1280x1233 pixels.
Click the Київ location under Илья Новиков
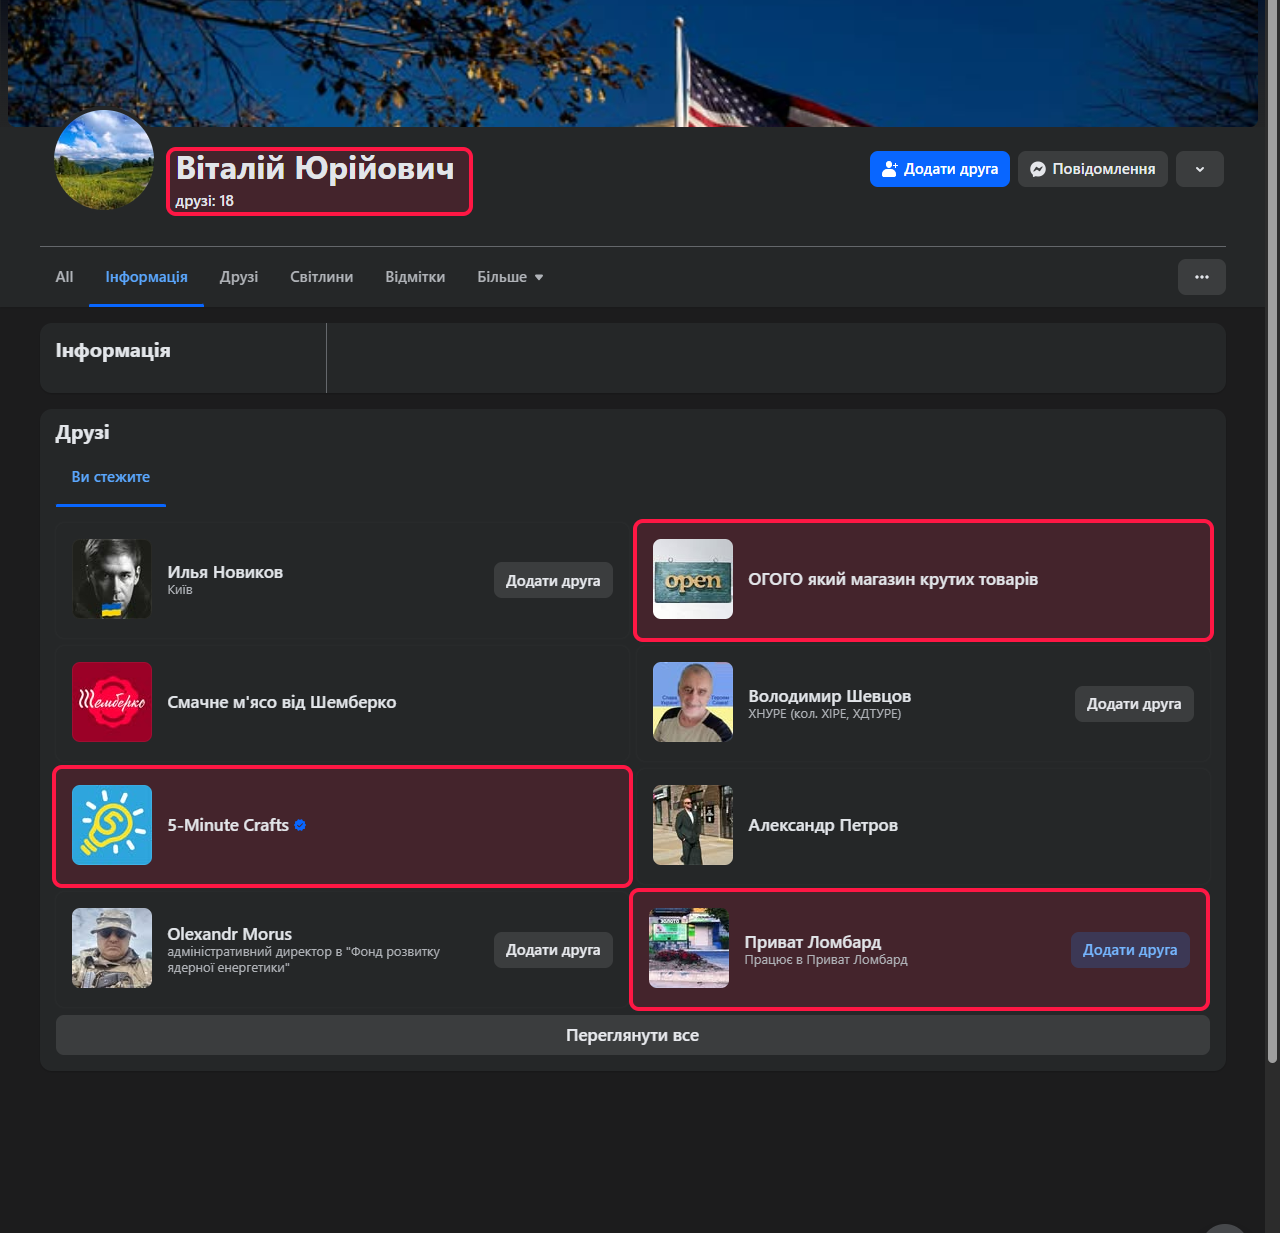click(180, 590)
